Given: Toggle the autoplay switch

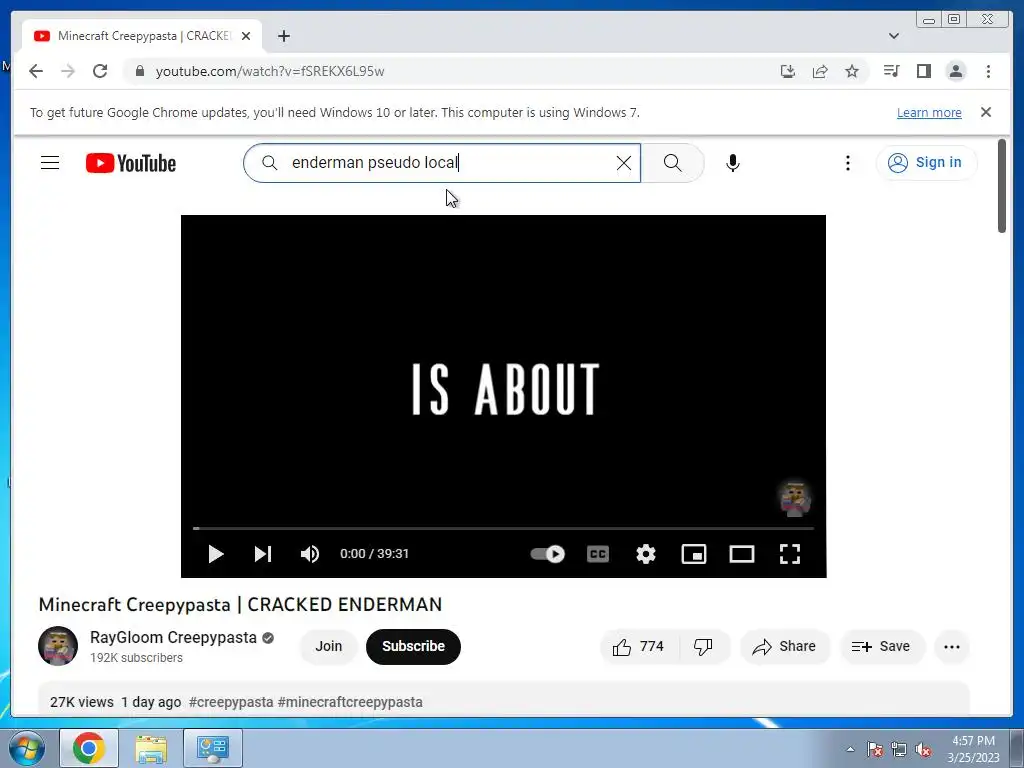Looking at the screenshot, I should tap(547, 554).
